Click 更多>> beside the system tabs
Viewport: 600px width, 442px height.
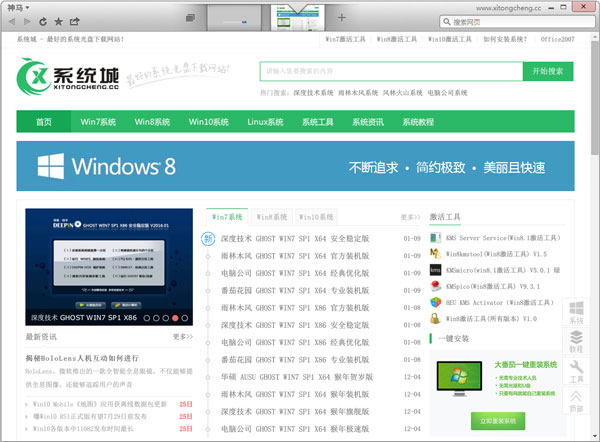[x=410, y=217]
